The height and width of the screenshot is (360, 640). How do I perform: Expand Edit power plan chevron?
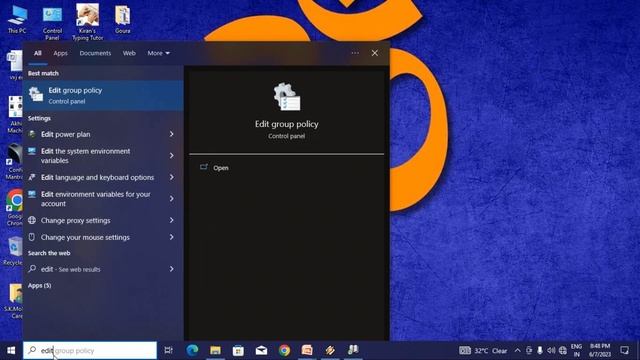pyautogui.click(x=172, y=134)
